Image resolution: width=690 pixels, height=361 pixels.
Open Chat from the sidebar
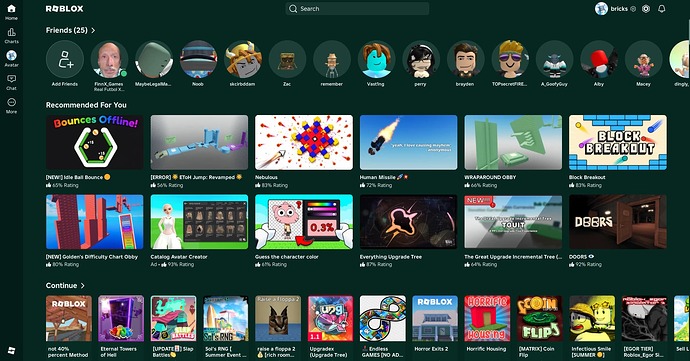(x=11, y=82)
